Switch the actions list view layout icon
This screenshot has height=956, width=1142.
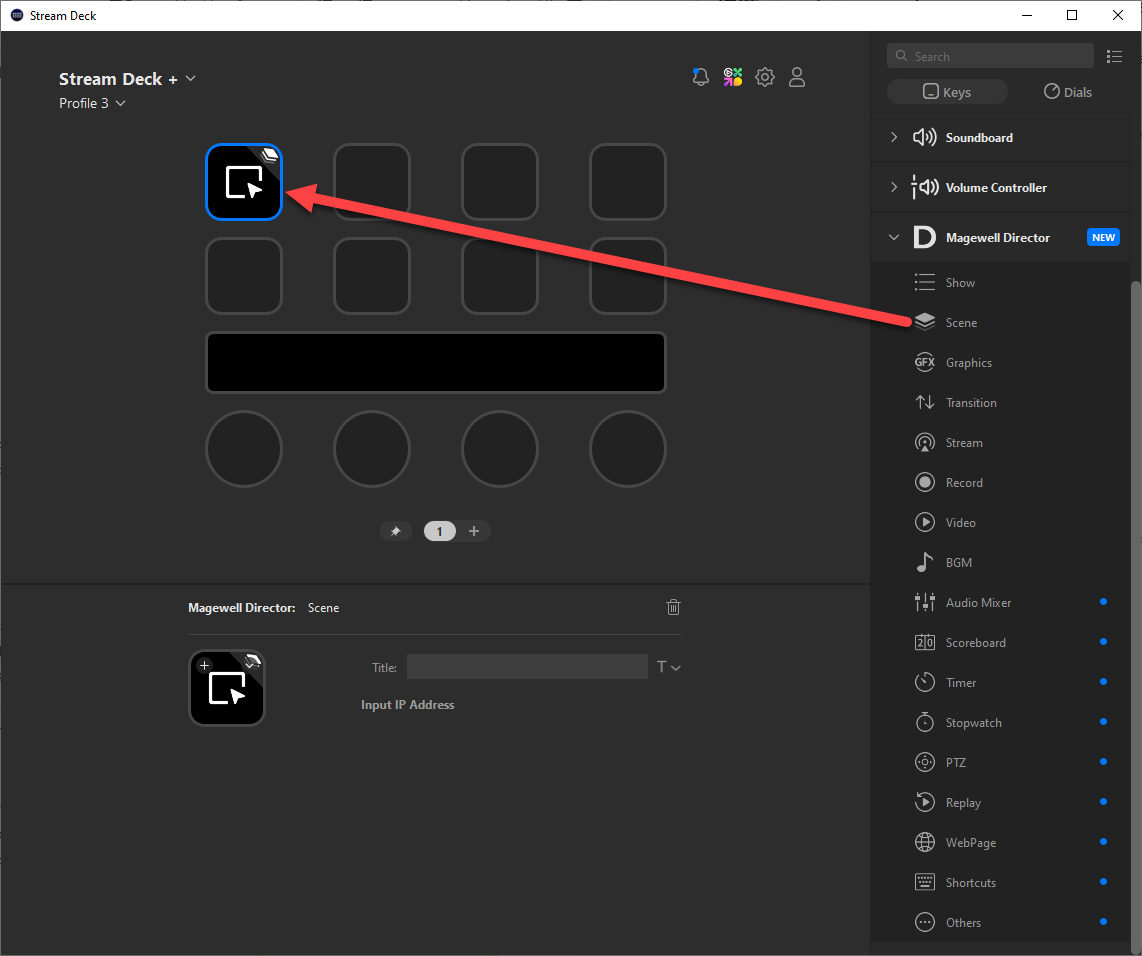1114,57
